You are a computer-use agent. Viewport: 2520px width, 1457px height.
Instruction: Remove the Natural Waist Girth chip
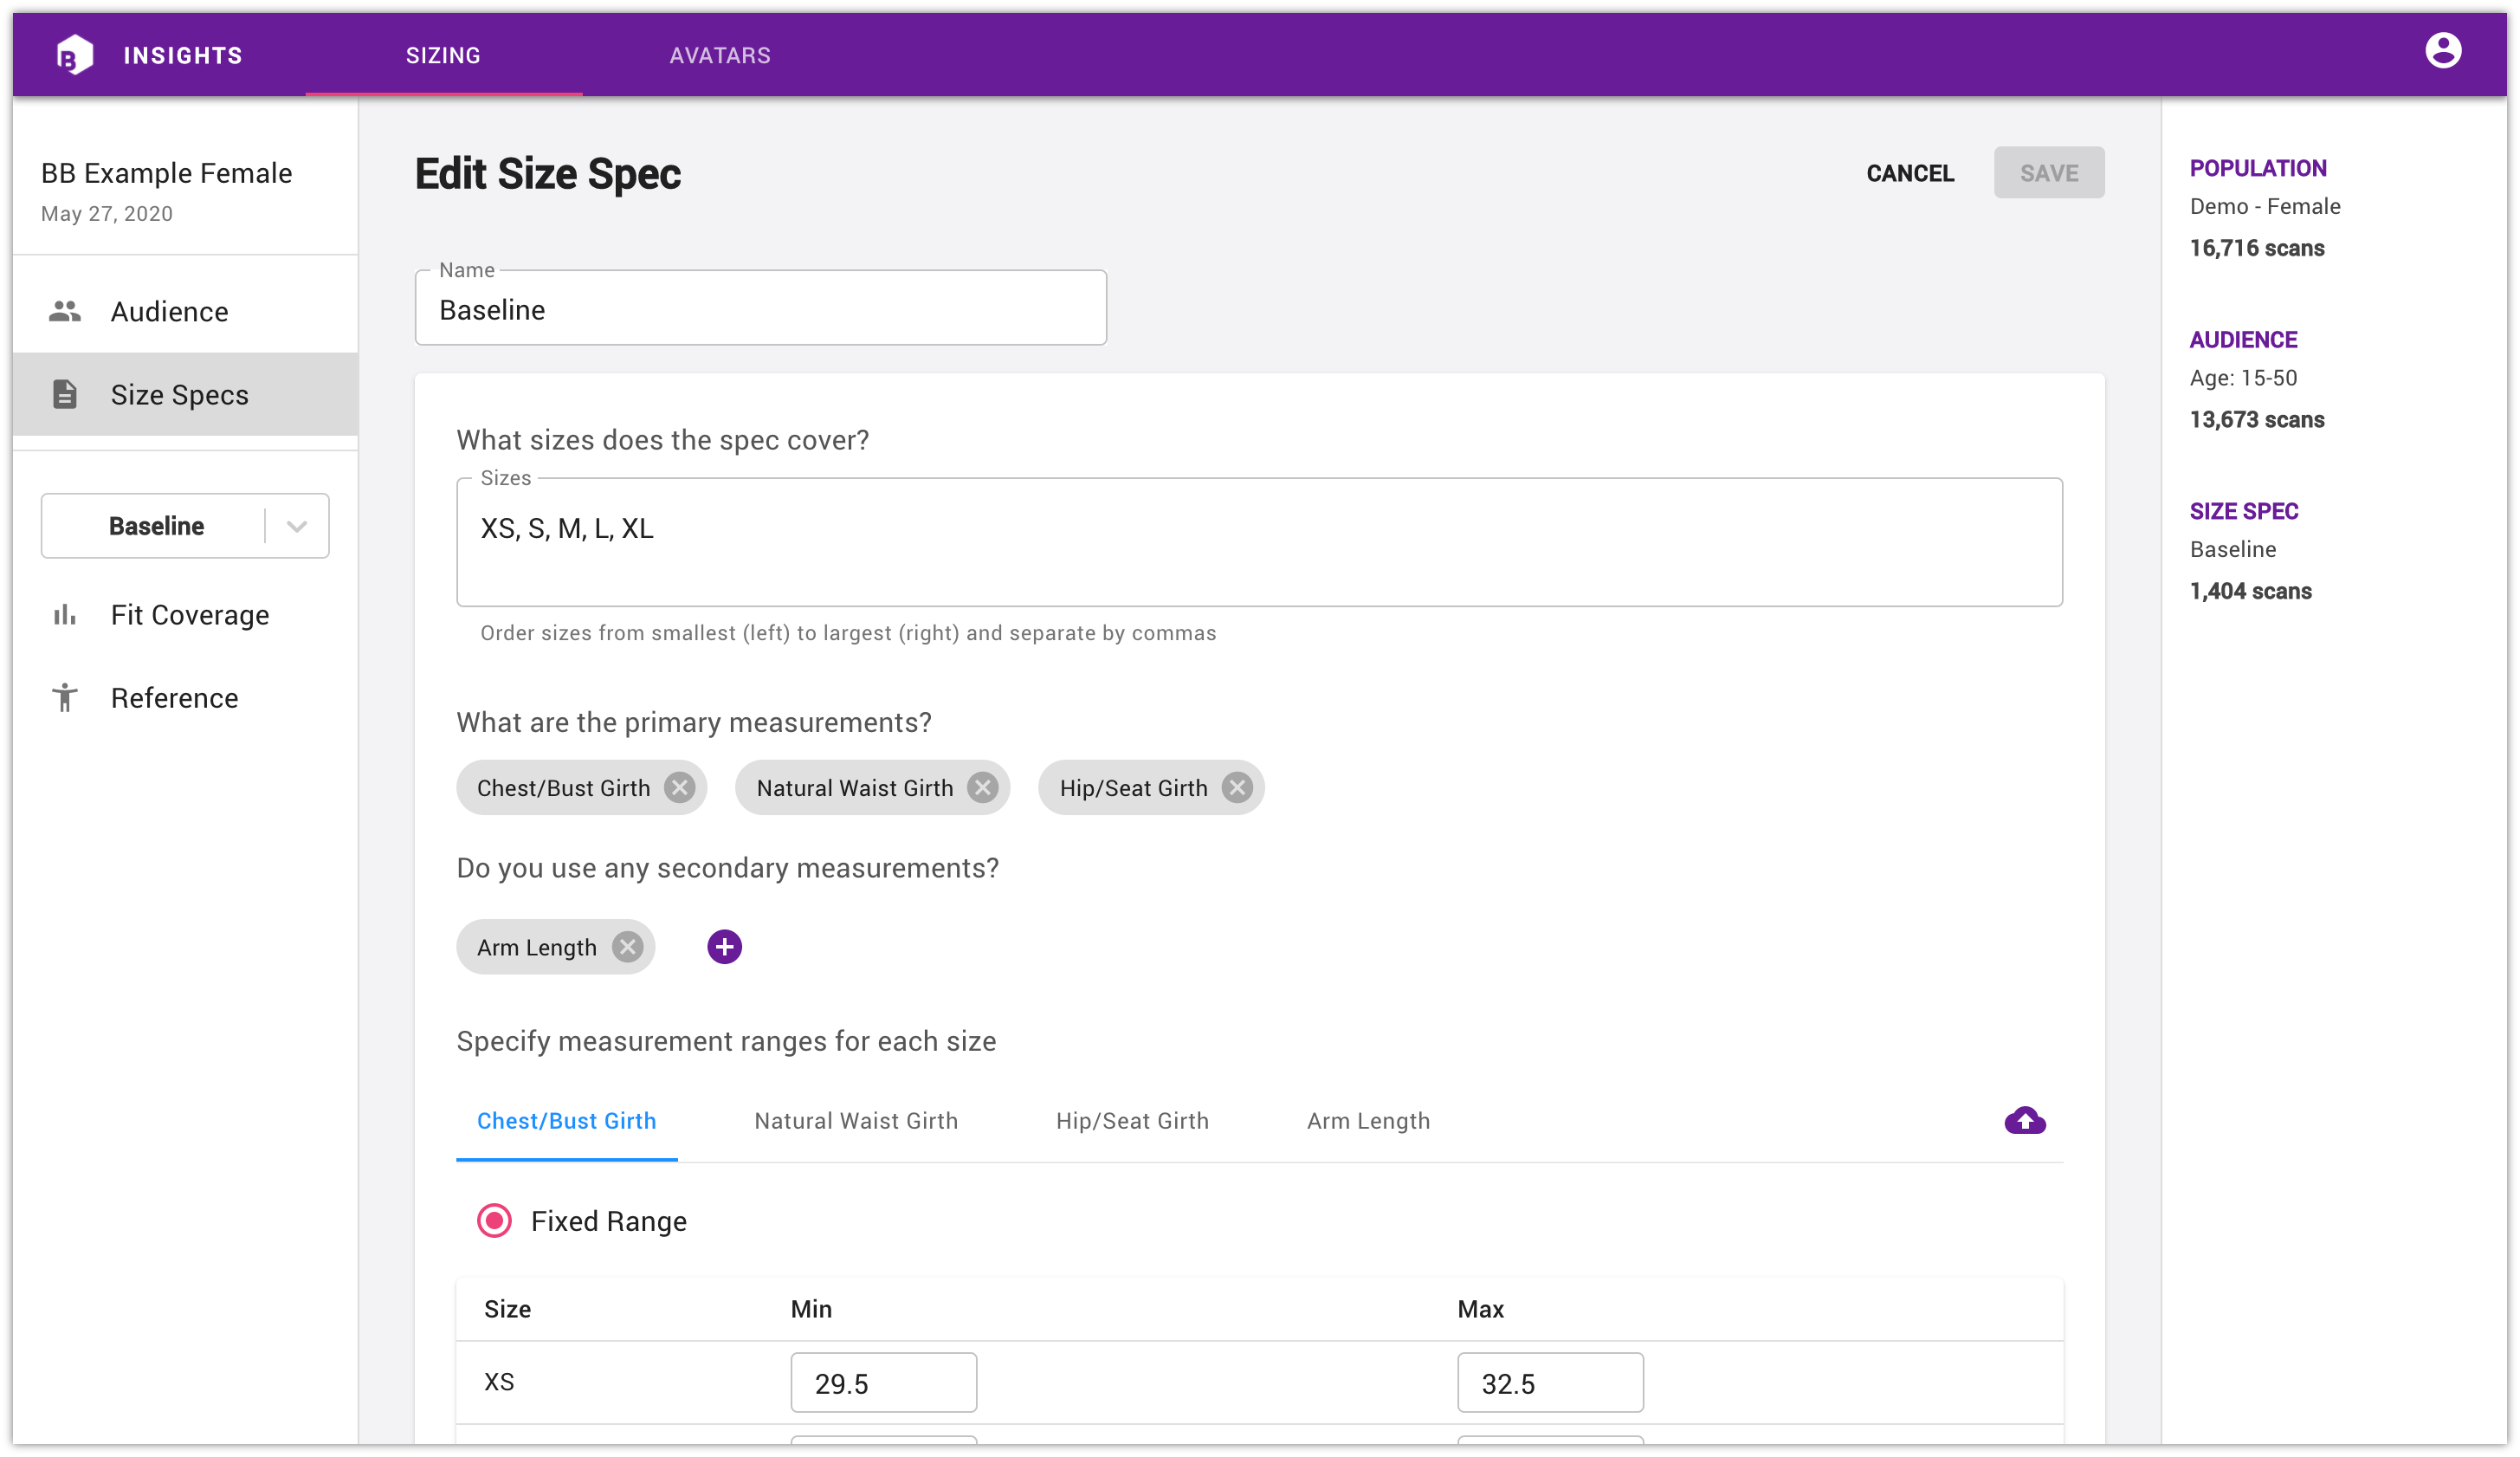tap(983, 788)
